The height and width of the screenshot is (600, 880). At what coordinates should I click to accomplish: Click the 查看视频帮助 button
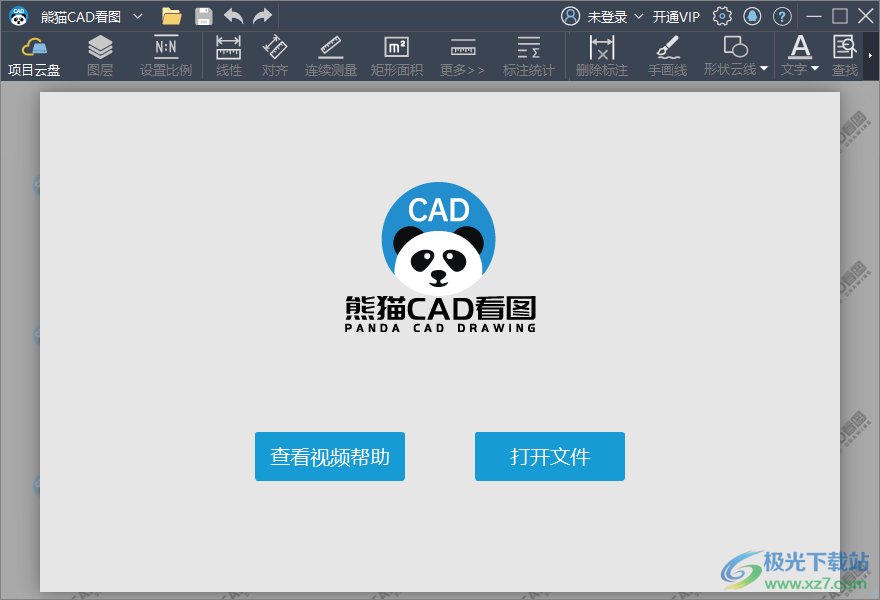pos(330,456)
